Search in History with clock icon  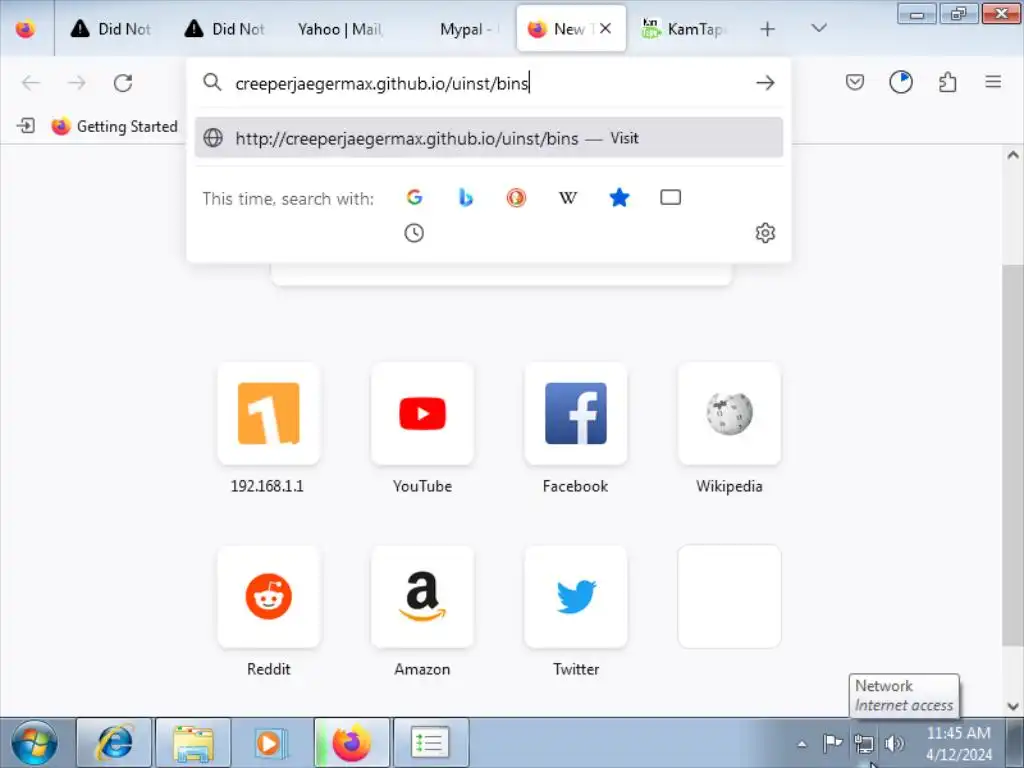pos(414,233)
